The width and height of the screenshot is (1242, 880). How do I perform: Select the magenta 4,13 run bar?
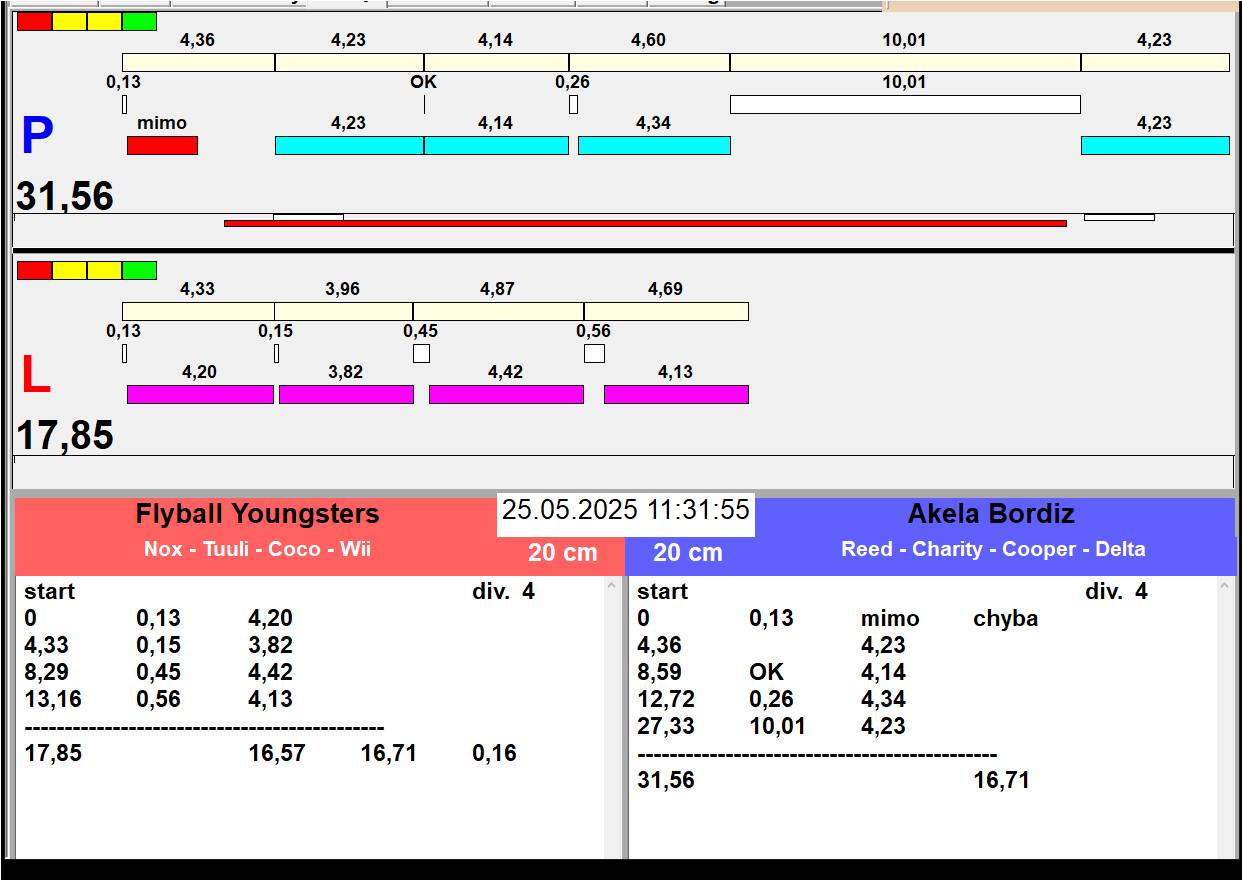[x=676, y=394]
